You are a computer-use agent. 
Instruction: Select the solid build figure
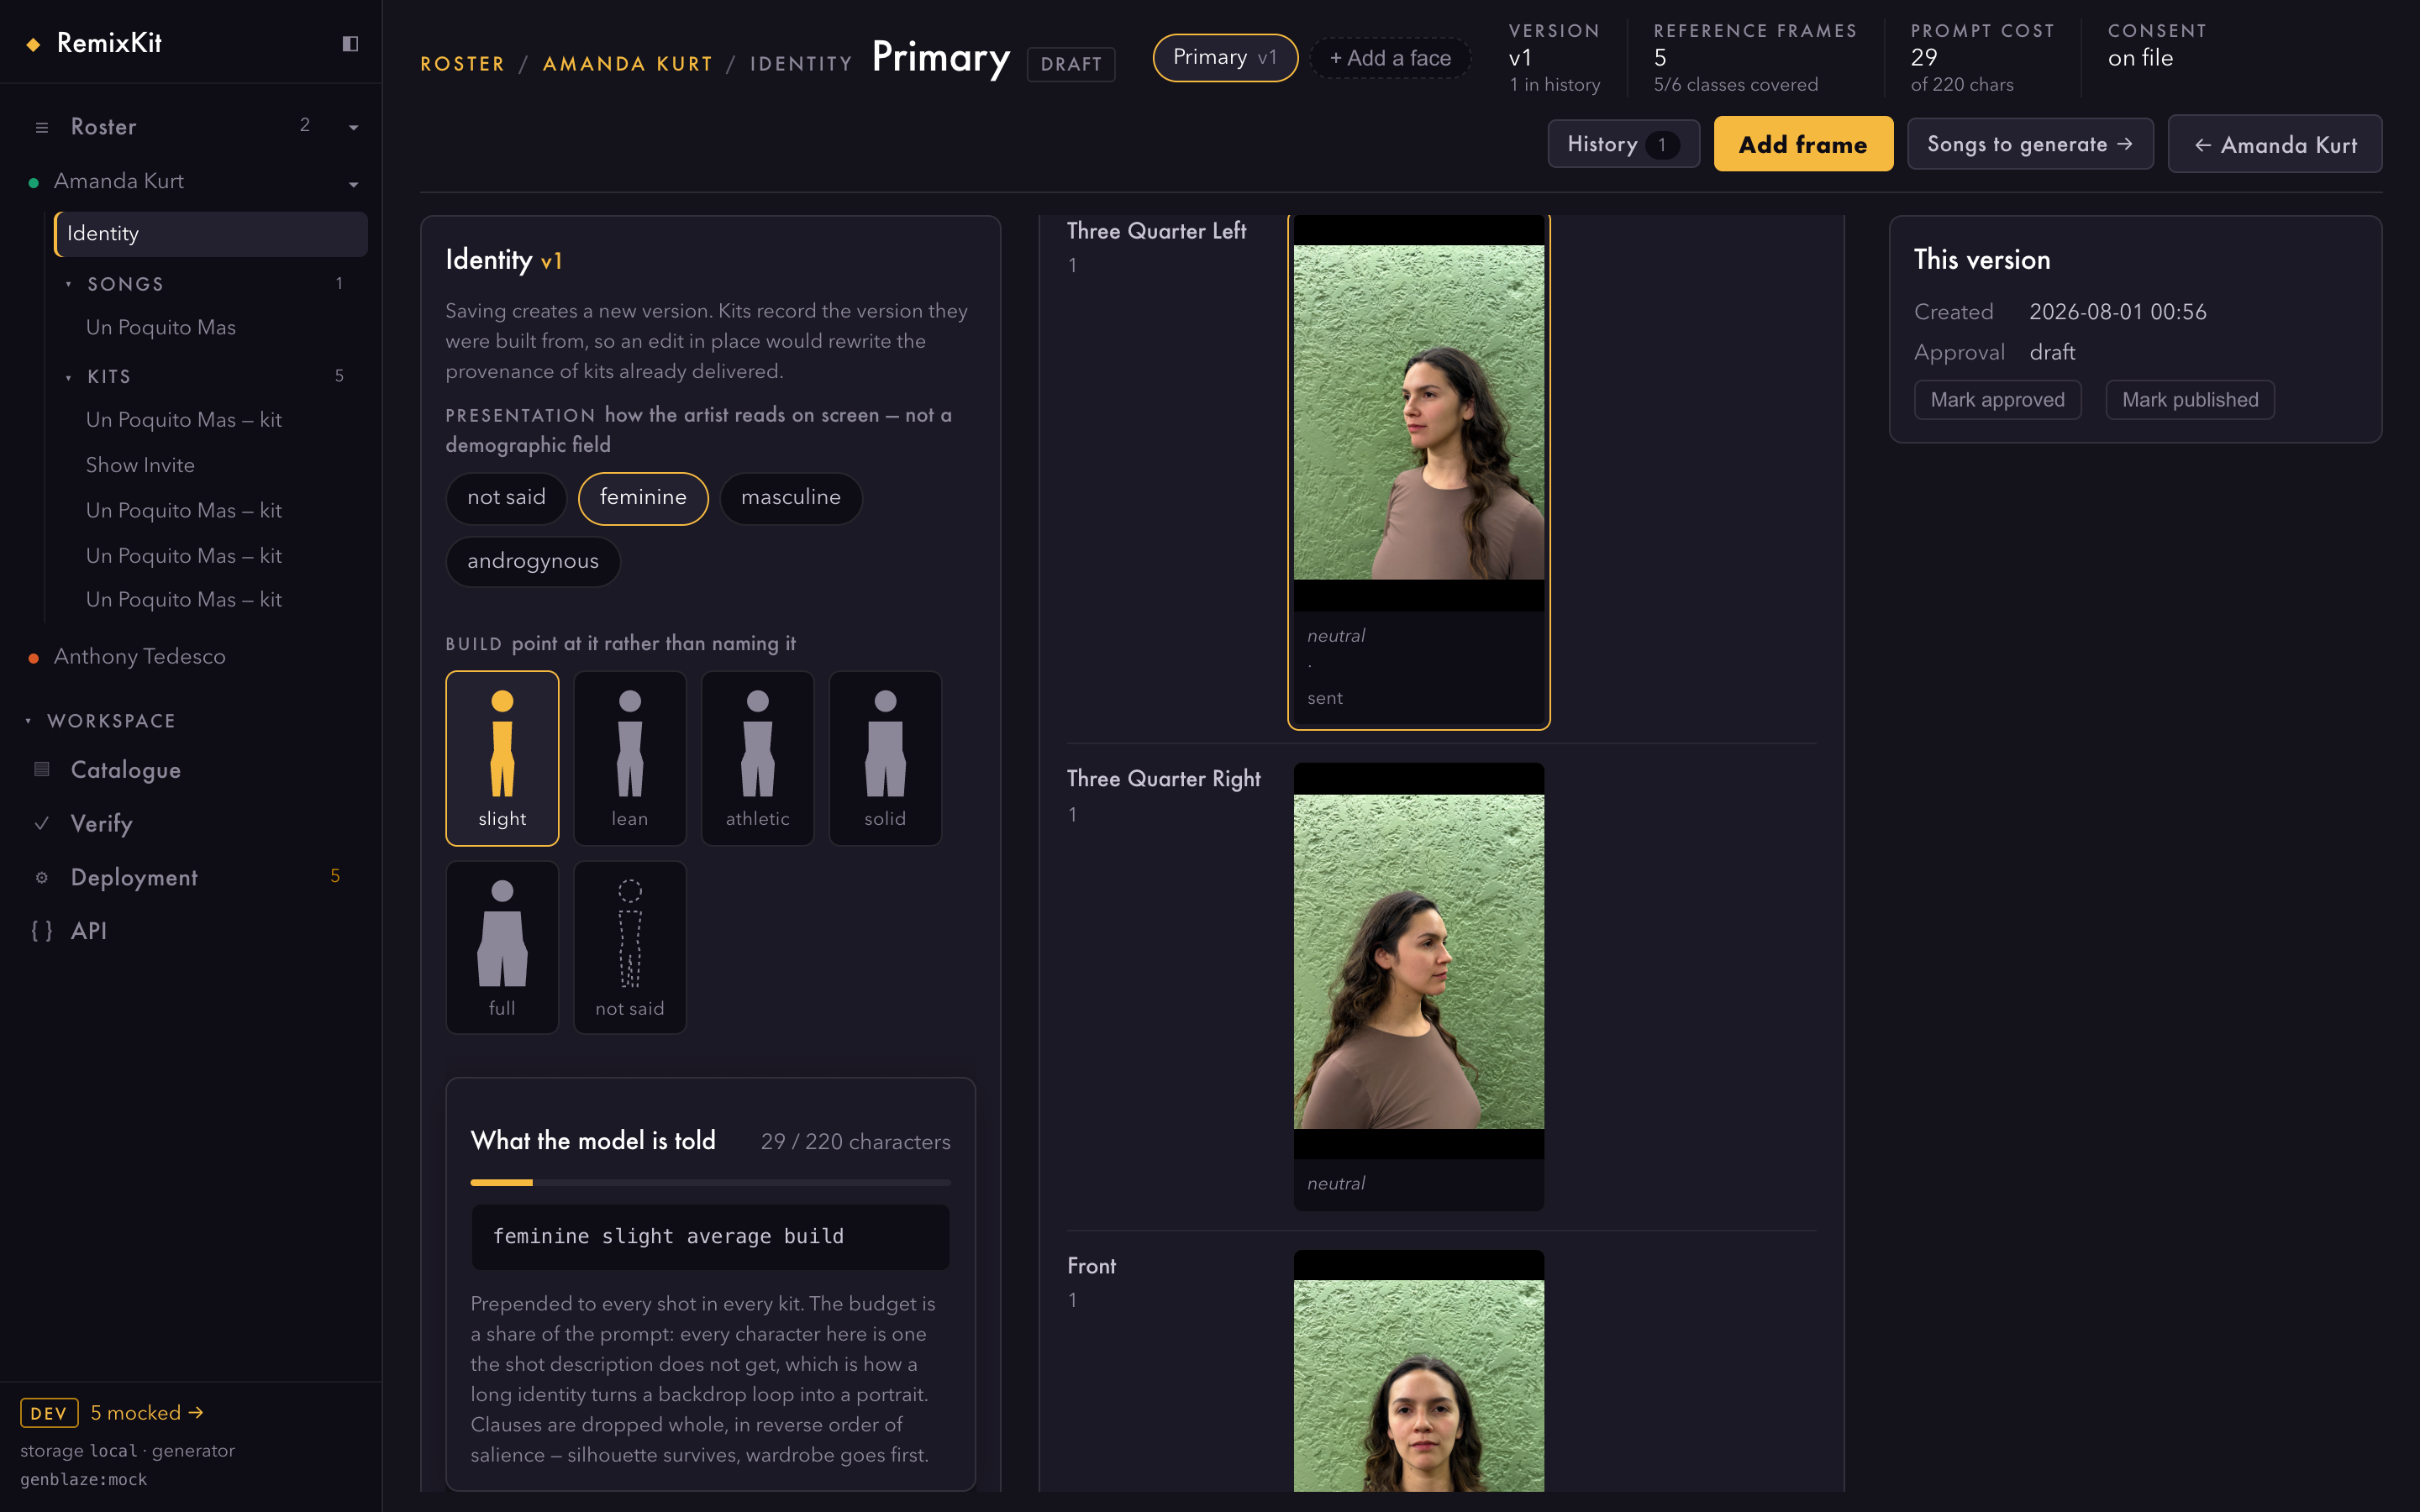coord(885,758)
